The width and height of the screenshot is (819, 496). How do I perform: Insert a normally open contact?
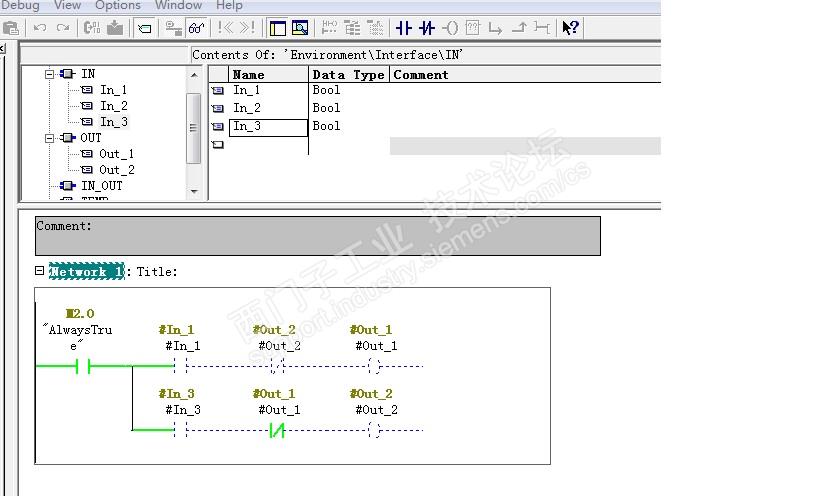pos(404,28)
